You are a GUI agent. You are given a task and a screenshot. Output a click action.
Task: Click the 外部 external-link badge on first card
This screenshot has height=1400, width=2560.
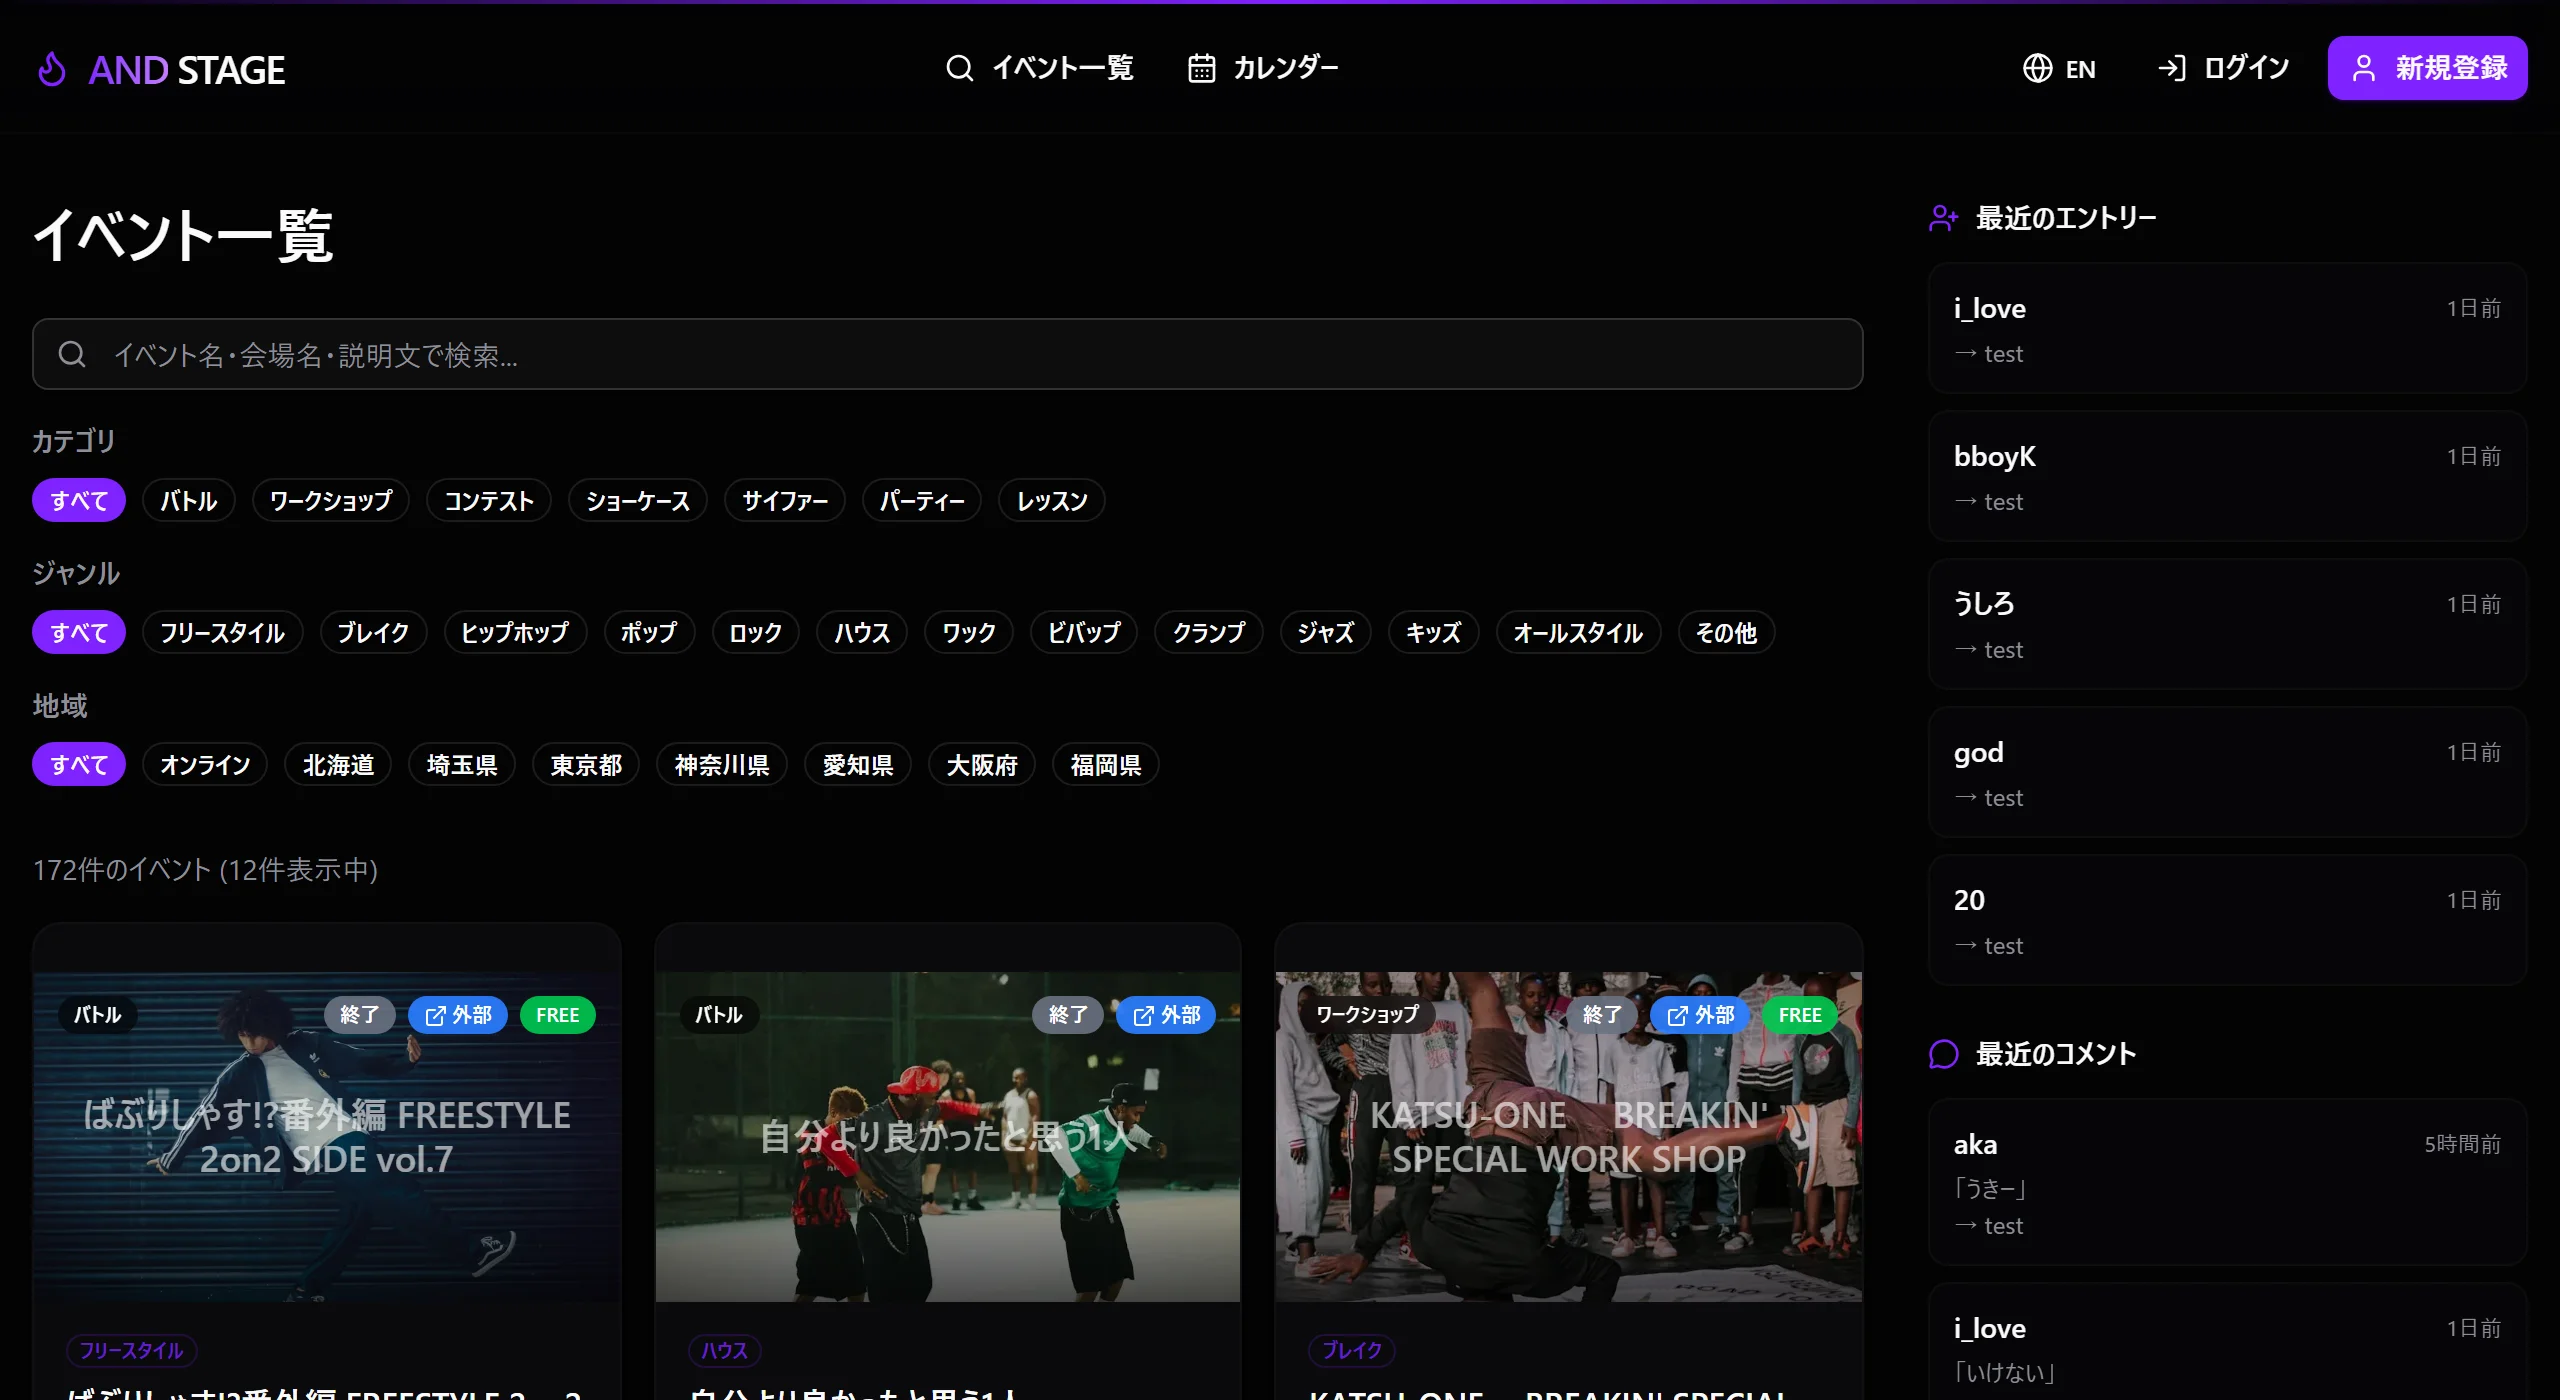(x=458, y=1015)
